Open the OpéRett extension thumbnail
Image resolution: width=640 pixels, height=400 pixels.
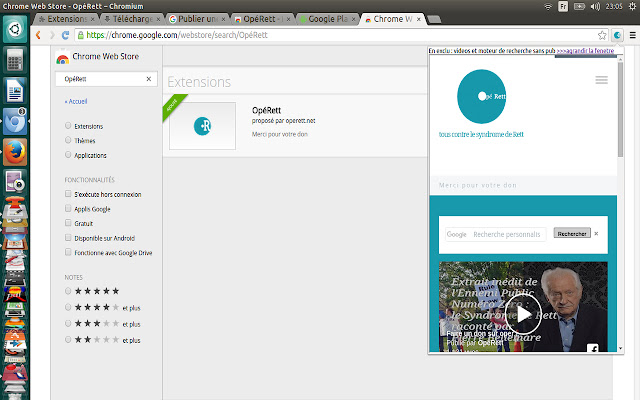(202, 126)
